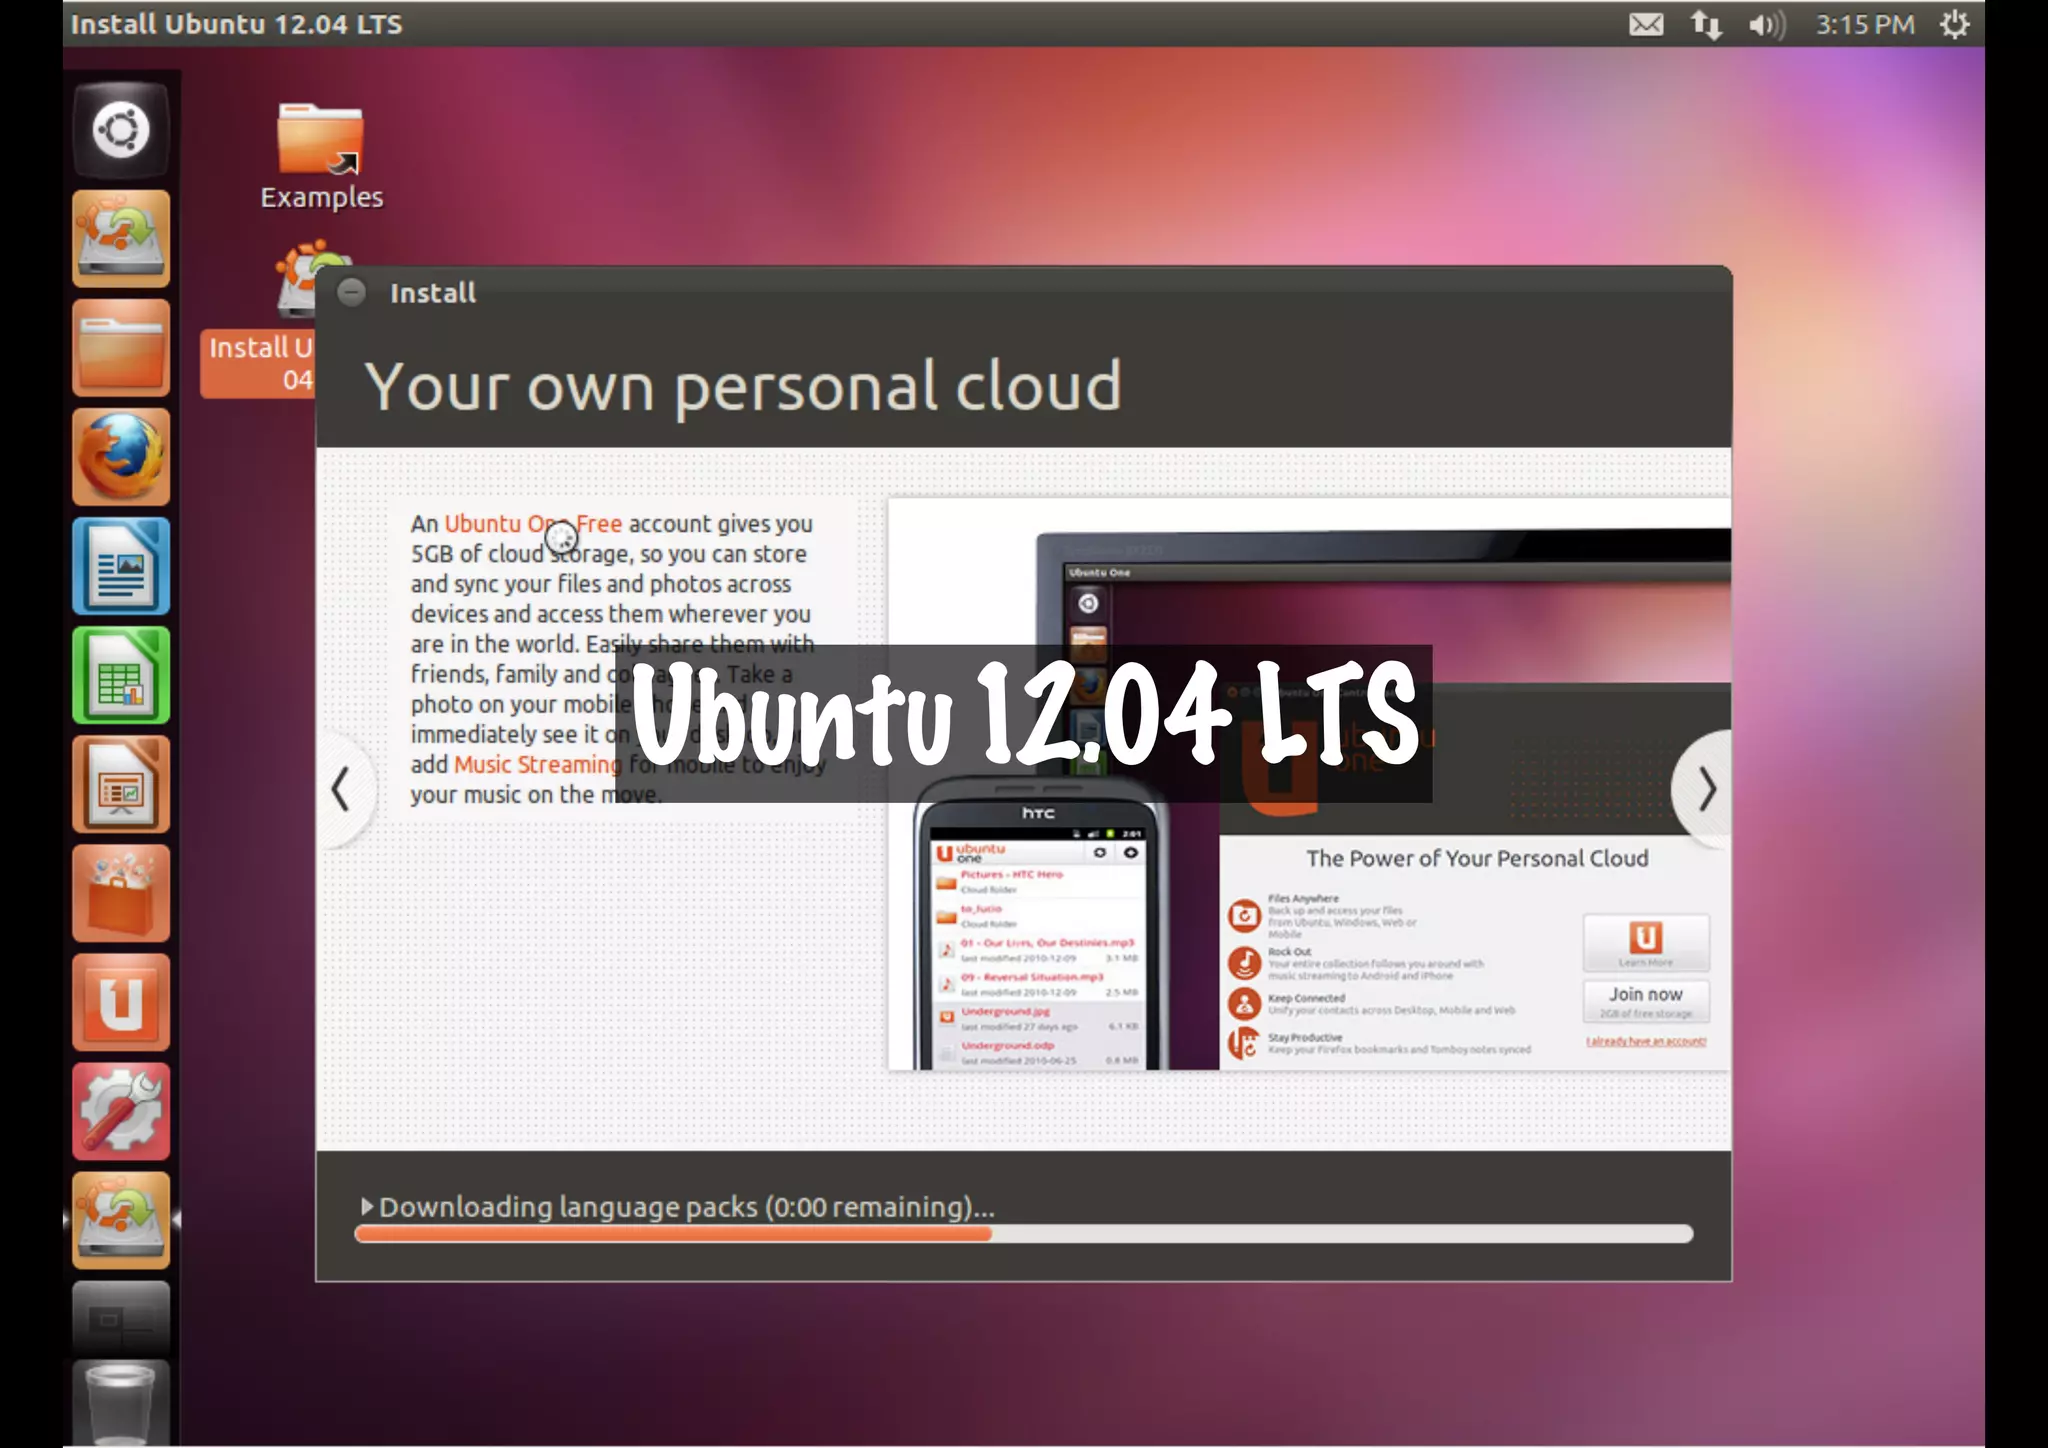
Task: Open the sound volume indicator in top panel
Action: (1767, 24)
